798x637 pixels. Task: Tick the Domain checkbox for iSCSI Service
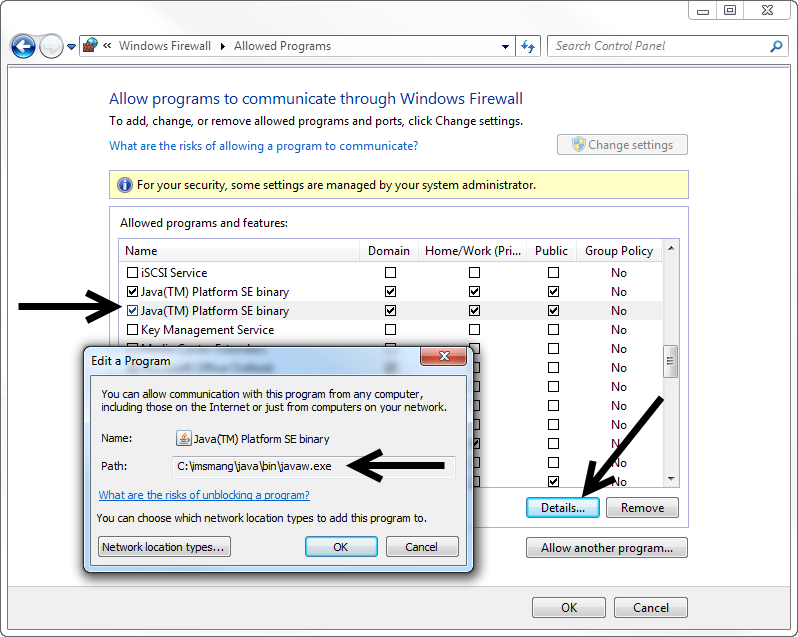point(390,273)
